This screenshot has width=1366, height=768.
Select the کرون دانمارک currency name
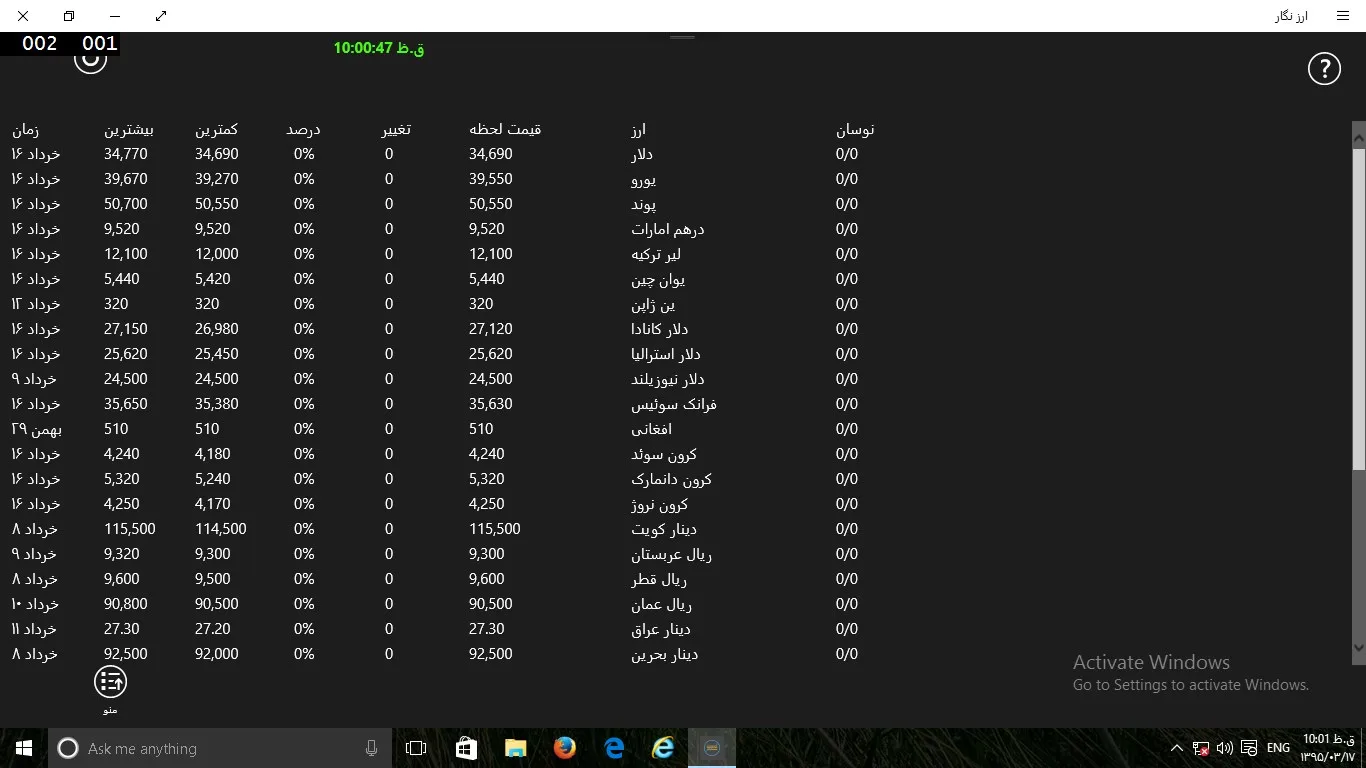pos(671,479)
